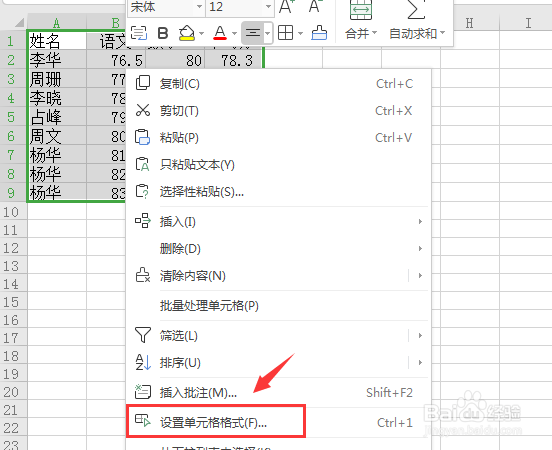Image resolution: width=552 pixels, height=450 pixels.
Task: Expand the 排序 submenu arrow
Action: [x=420, y=363]
